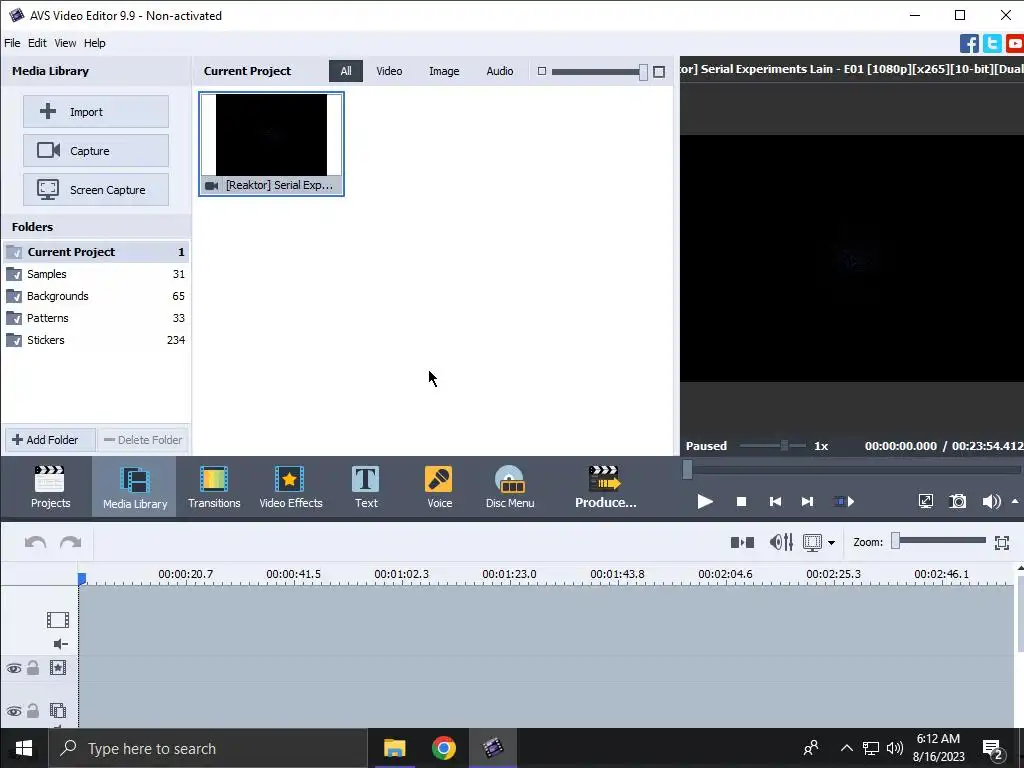1024x768 pixels.
Task: Open the Edit menu
Action: pyautogui.click(x=37, y=43)
